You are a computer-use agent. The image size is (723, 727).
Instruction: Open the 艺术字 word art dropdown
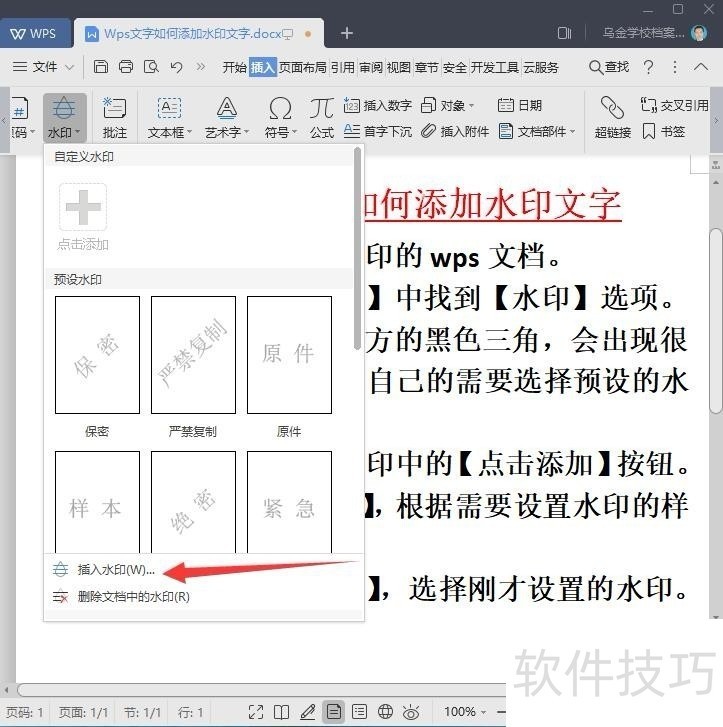point(227,117)
